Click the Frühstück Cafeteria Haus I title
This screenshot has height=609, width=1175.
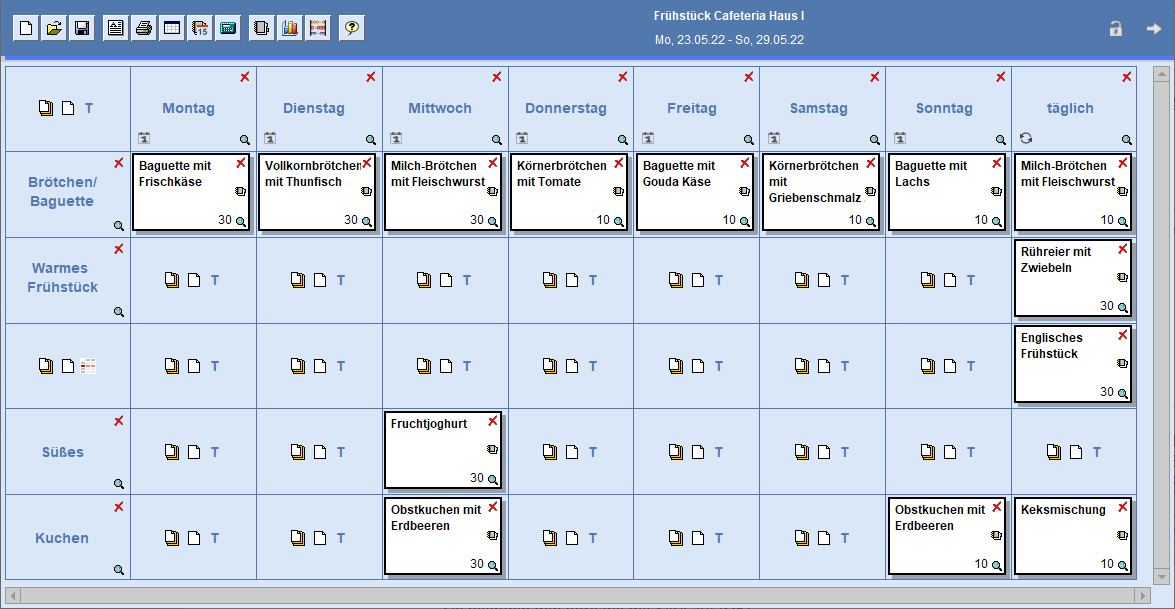729,16
